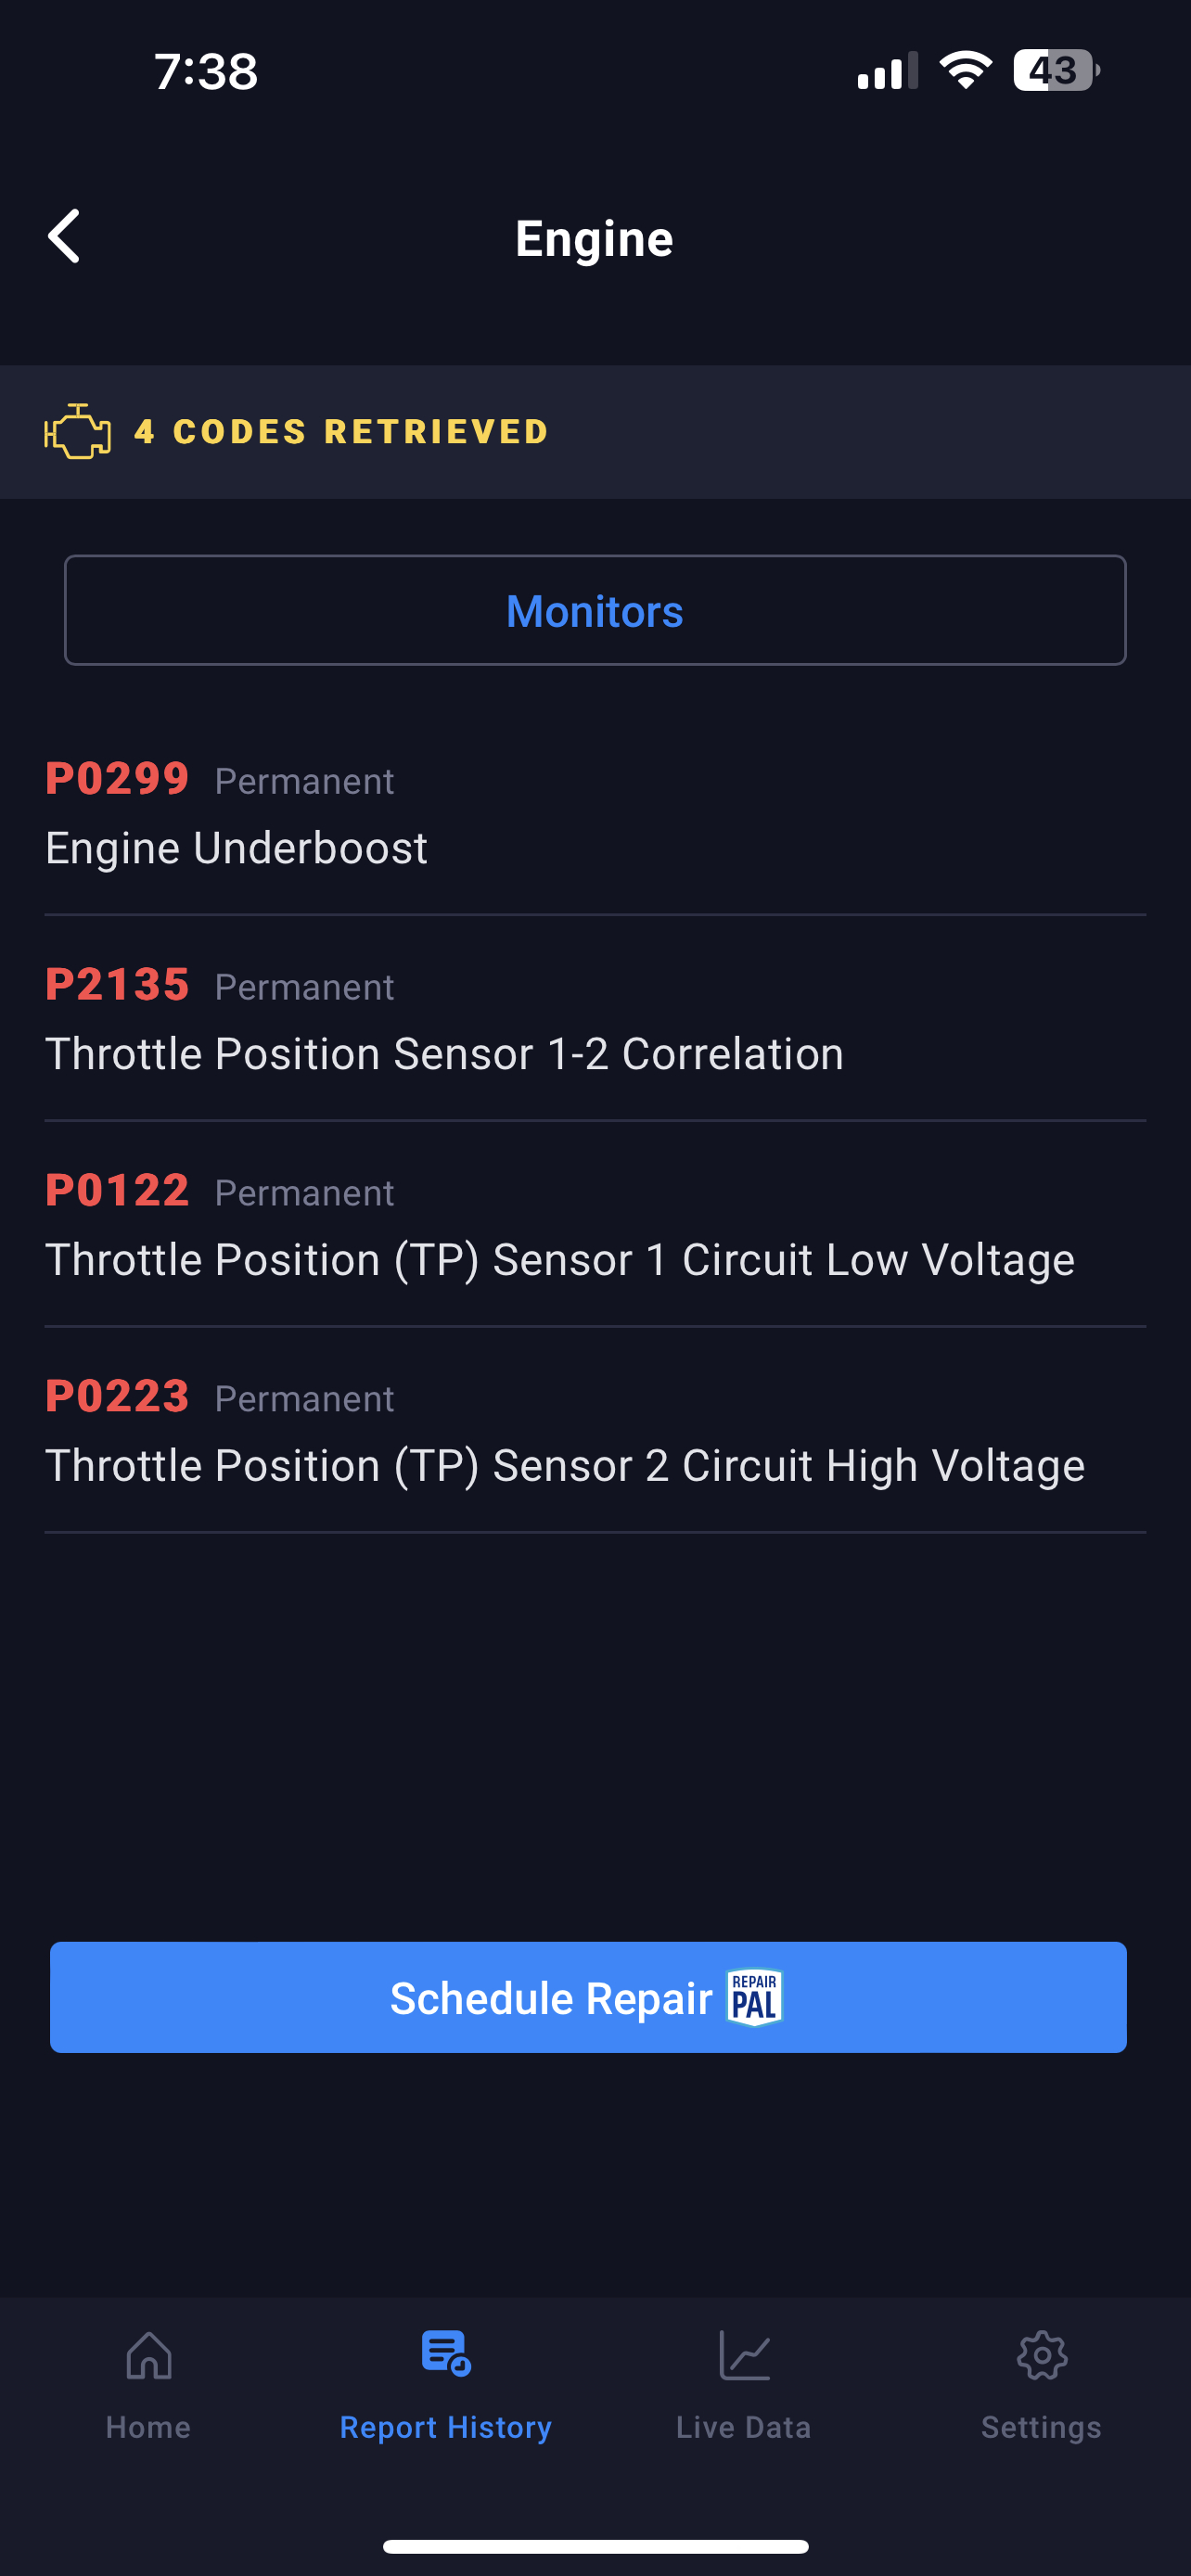
Task: Tap the Settings tab label
Action: pyautogui.click(x=1041, y=2428)
